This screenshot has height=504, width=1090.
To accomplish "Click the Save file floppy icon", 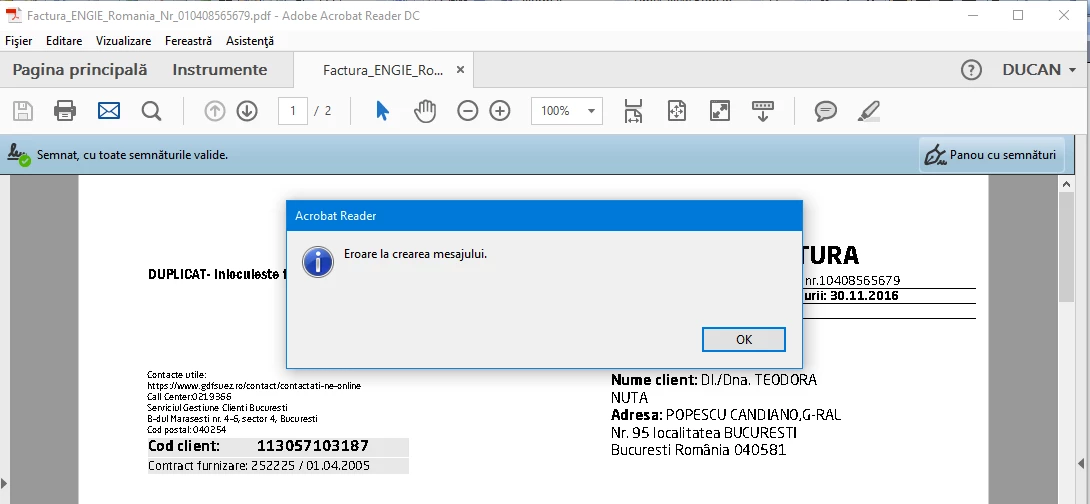I will pyautogui.click(x=23, y=111).
